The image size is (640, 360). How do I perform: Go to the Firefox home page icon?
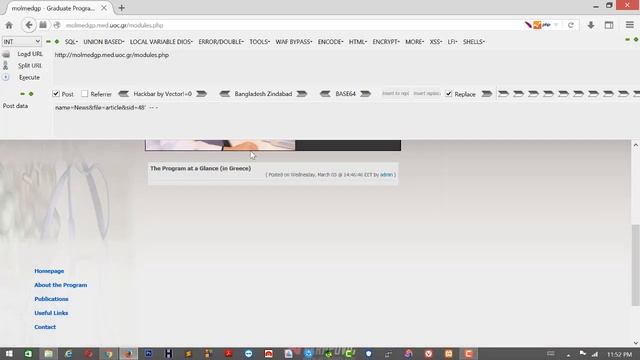(9, 25)
